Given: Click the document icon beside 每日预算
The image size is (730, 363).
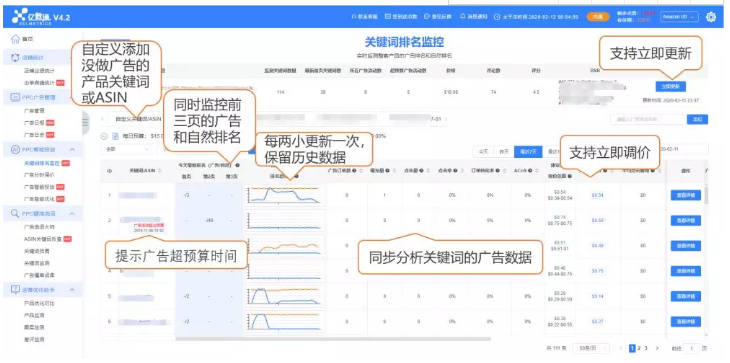Looking at the screenshot, I should [x=115, y=136].
